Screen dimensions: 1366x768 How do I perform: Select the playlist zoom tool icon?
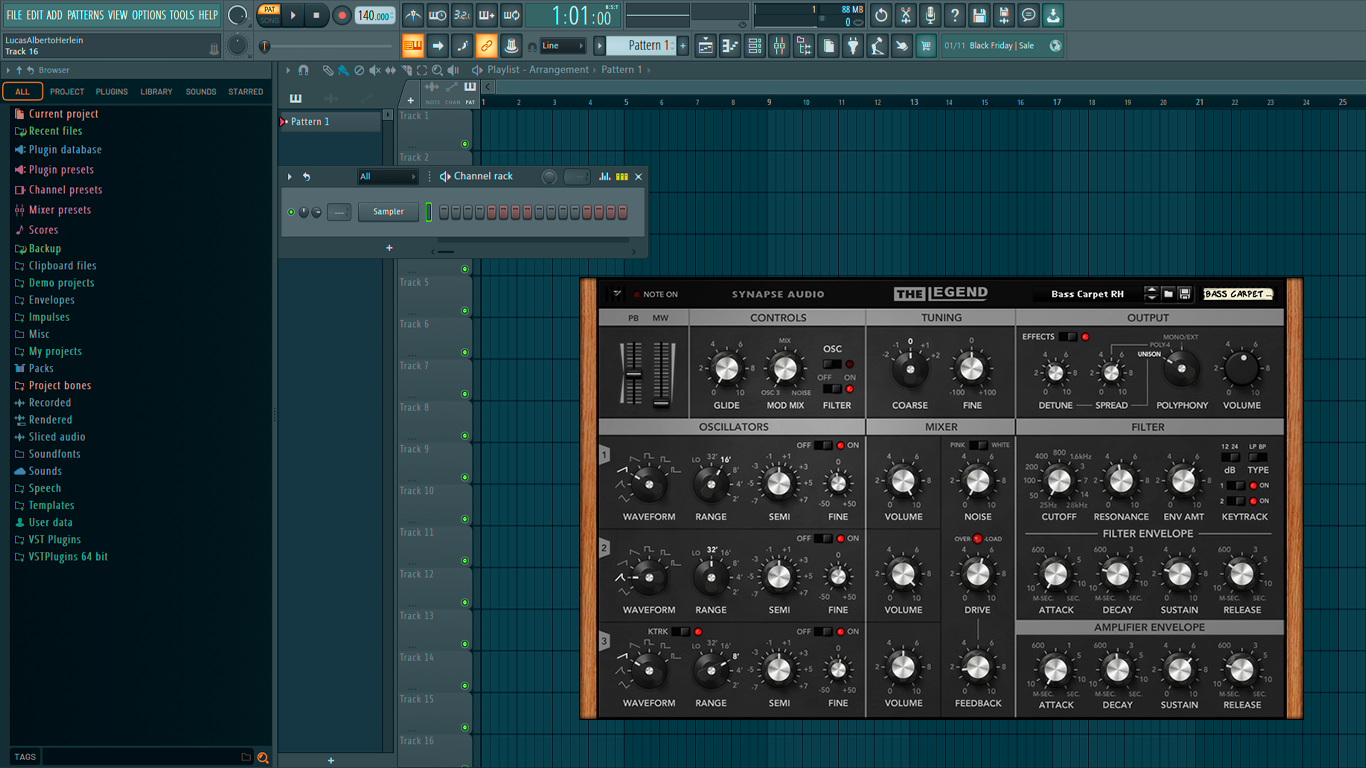[437, 70]
